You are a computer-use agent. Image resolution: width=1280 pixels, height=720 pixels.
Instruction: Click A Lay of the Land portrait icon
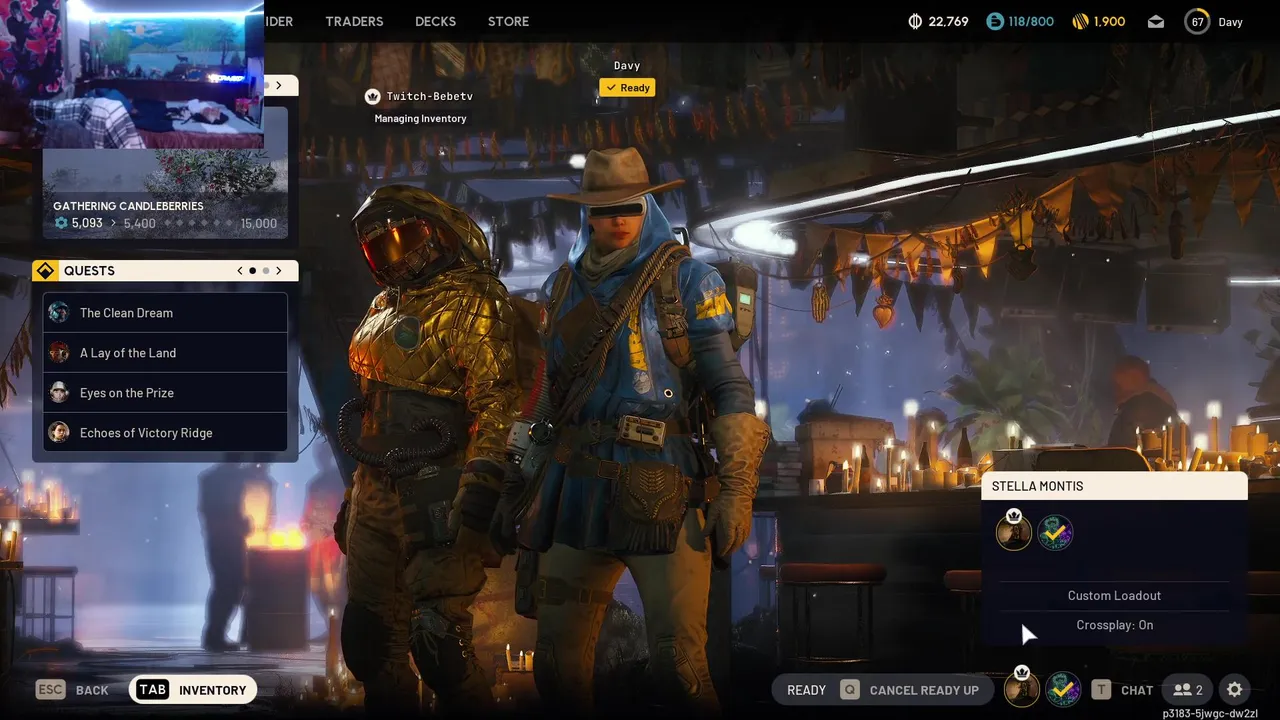tap(59, 353)
